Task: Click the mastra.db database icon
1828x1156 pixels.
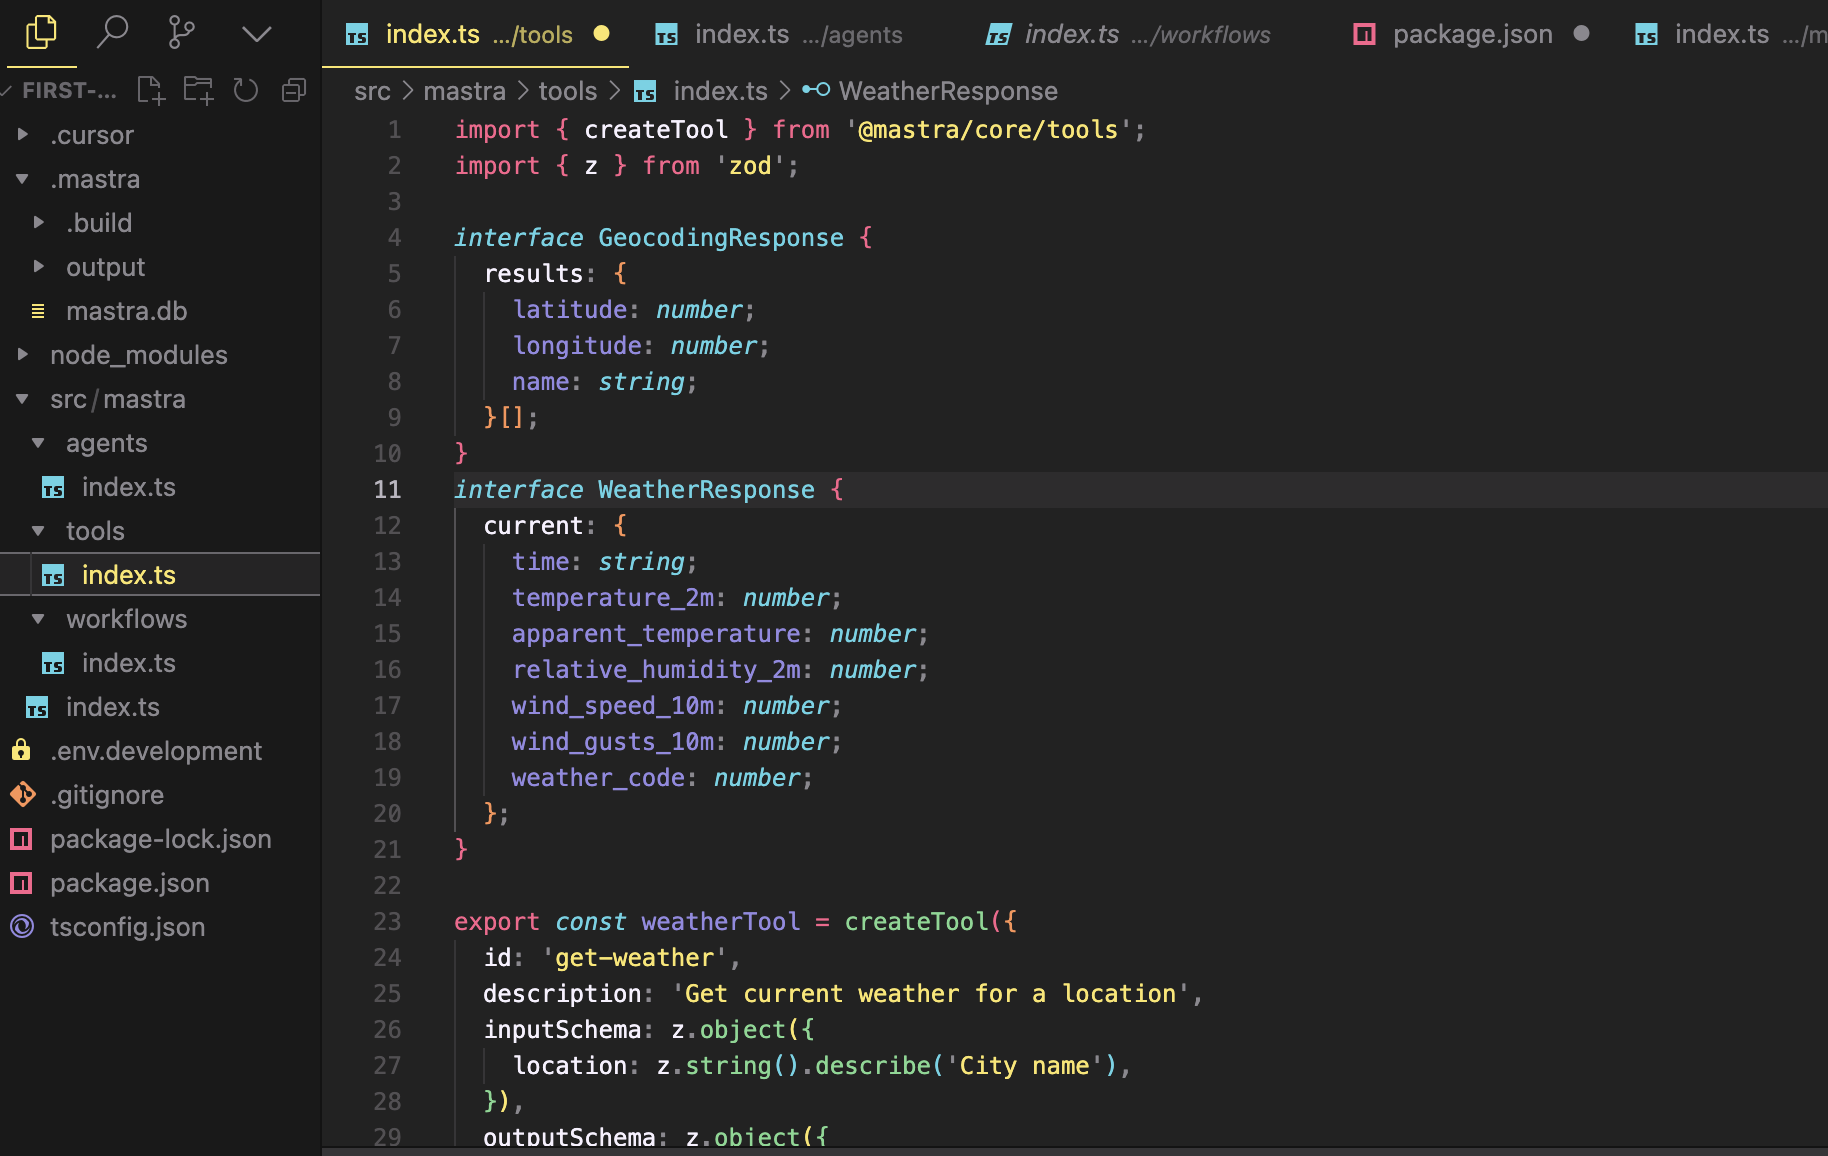Action: 38,311
